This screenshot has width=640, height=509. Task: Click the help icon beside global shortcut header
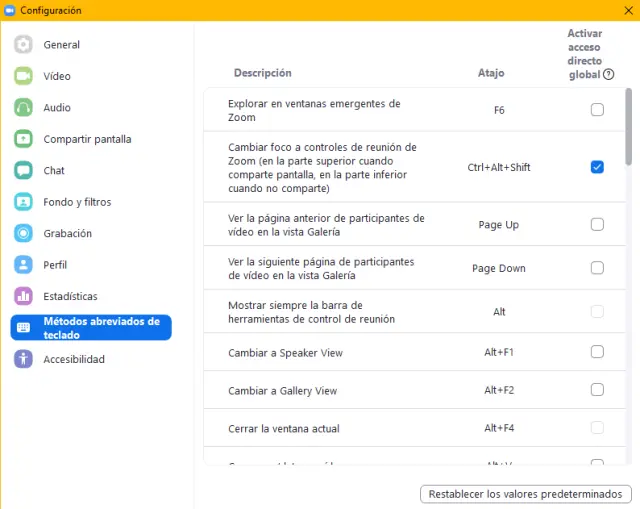(609, 74)
